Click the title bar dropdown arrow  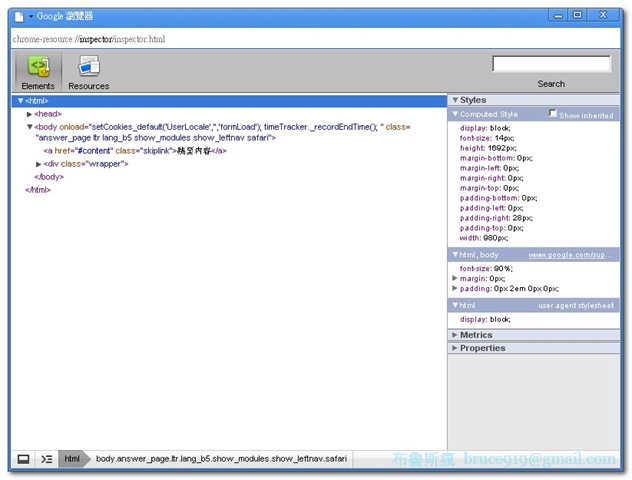pyautogui.click(x=31, y=17)
